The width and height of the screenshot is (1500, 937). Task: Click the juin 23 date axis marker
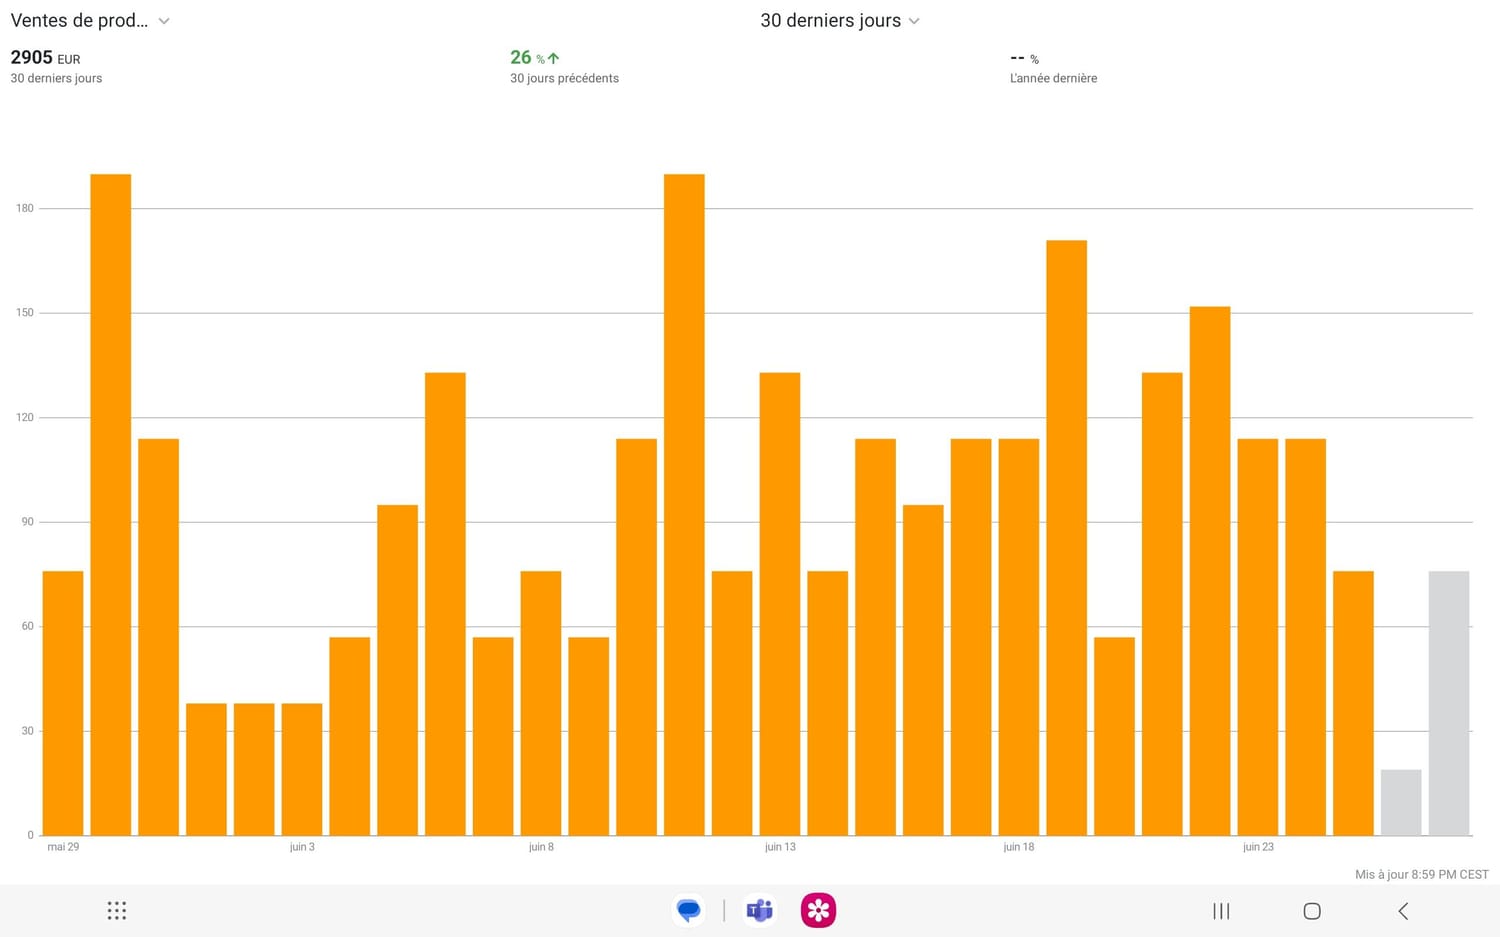tap(1258, 847)
